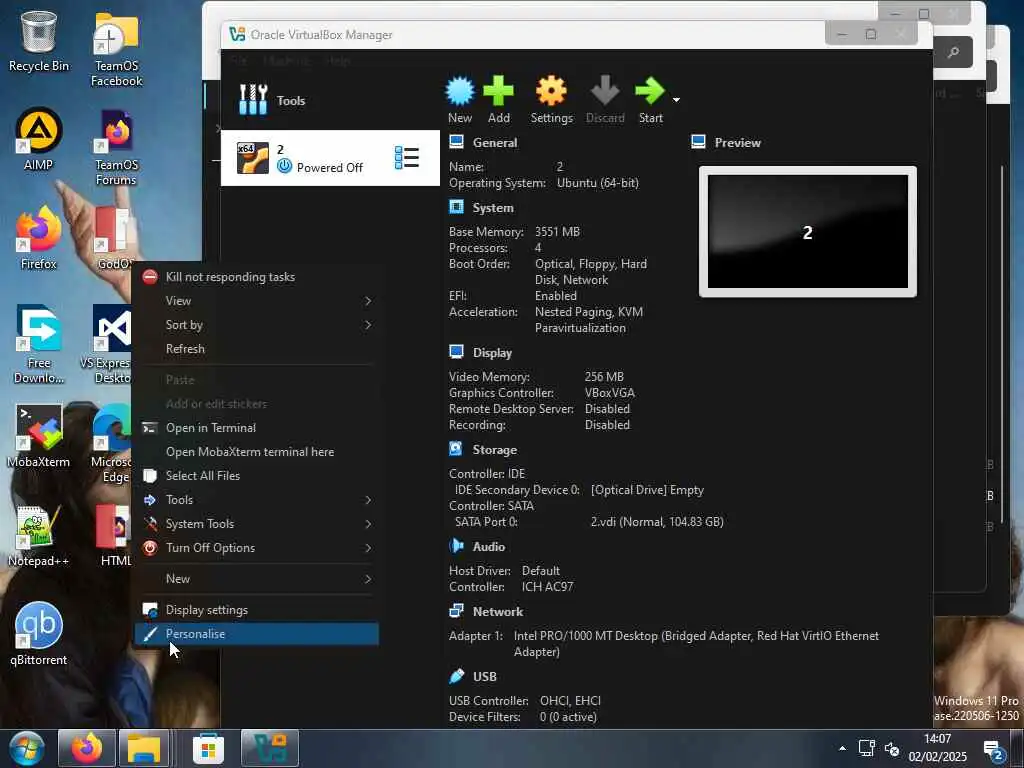Click VirtualBox taskbar button
1024x768 pixels.
coord(270,748)
